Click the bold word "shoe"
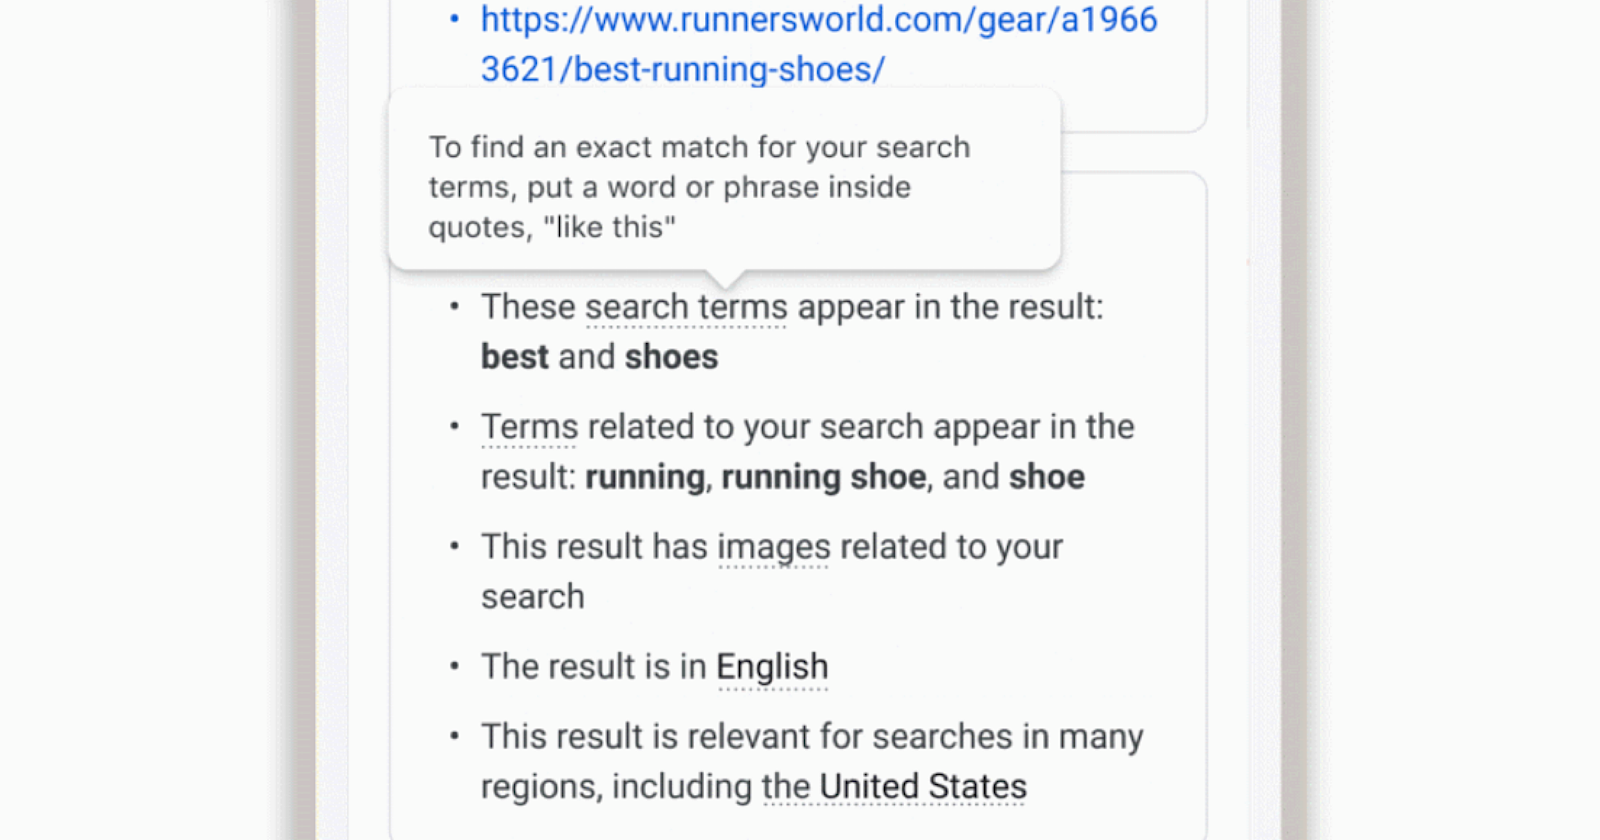This screenshot has width=1600, height=840. [1045, 477]
